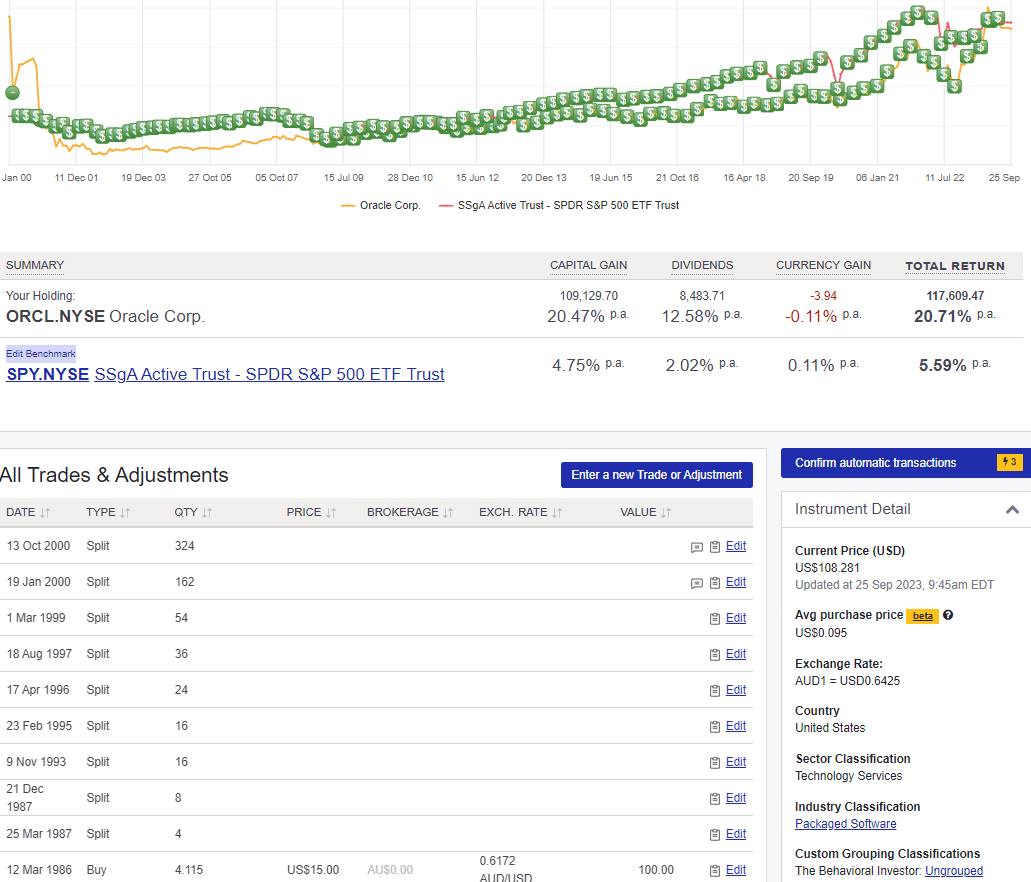The image size is (1031, 882).
Task: Open the Ungrouped custom grouping link
Action: coord(953,870)
